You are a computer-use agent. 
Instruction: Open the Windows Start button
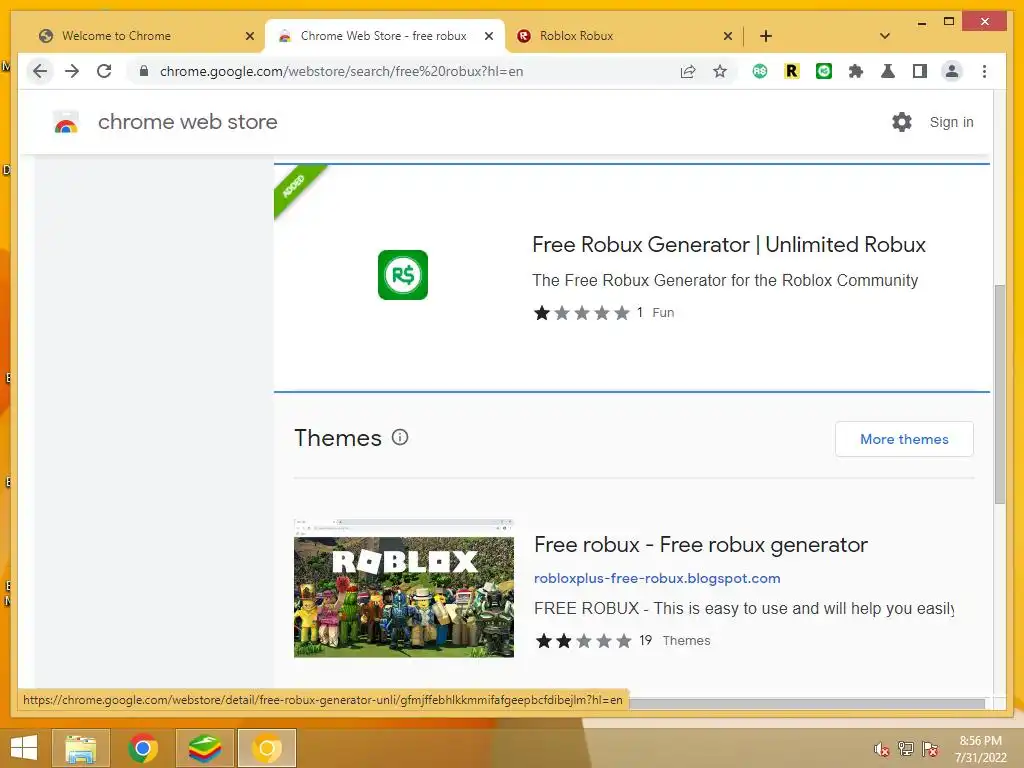coord(24,748)
